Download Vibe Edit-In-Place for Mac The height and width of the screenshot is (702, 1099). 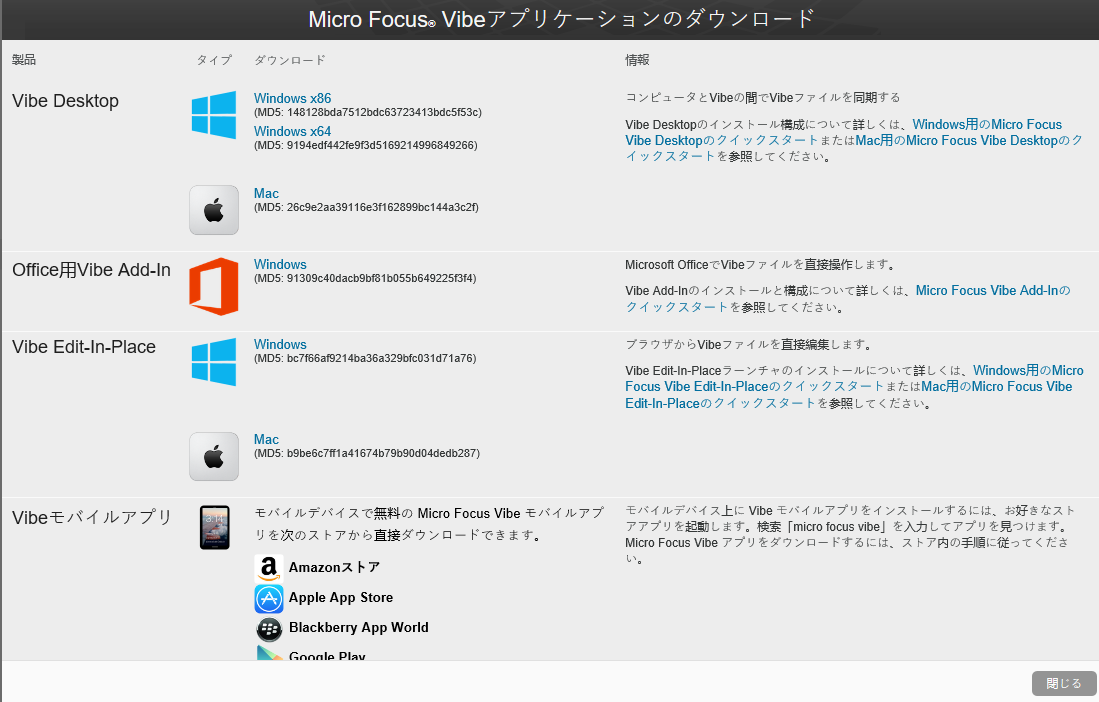pyautogui.click(x=266, y=439)
